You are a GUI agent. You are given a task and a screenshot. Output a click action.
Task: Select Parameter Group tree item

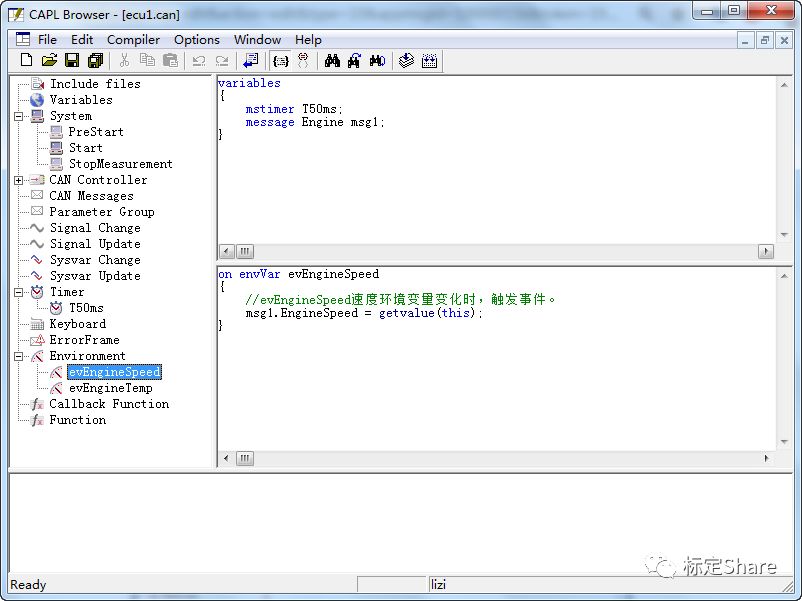point(102,212)
